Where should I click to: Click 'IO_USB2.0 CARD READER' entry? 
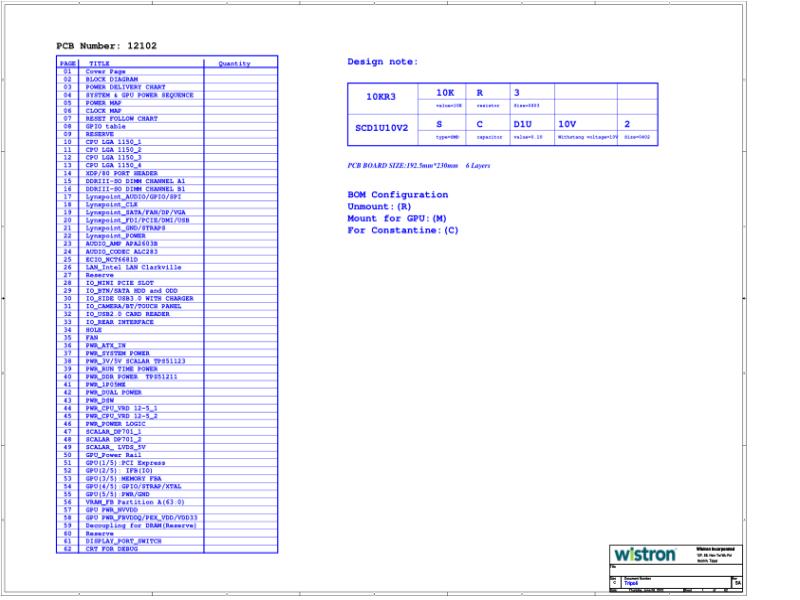[128, 314]
